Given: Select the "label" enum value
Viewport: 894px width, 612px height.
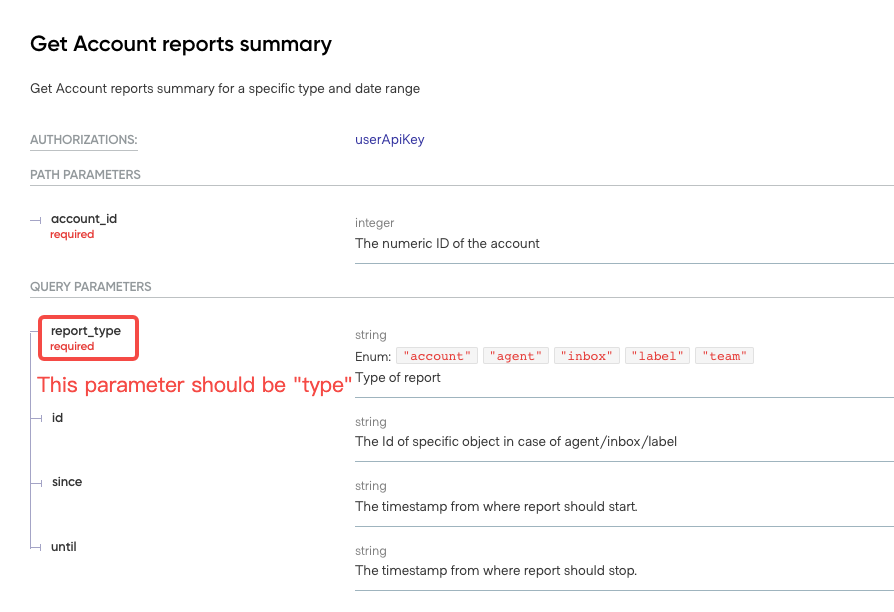Looking at the screenshot, I should coord(657,356).
